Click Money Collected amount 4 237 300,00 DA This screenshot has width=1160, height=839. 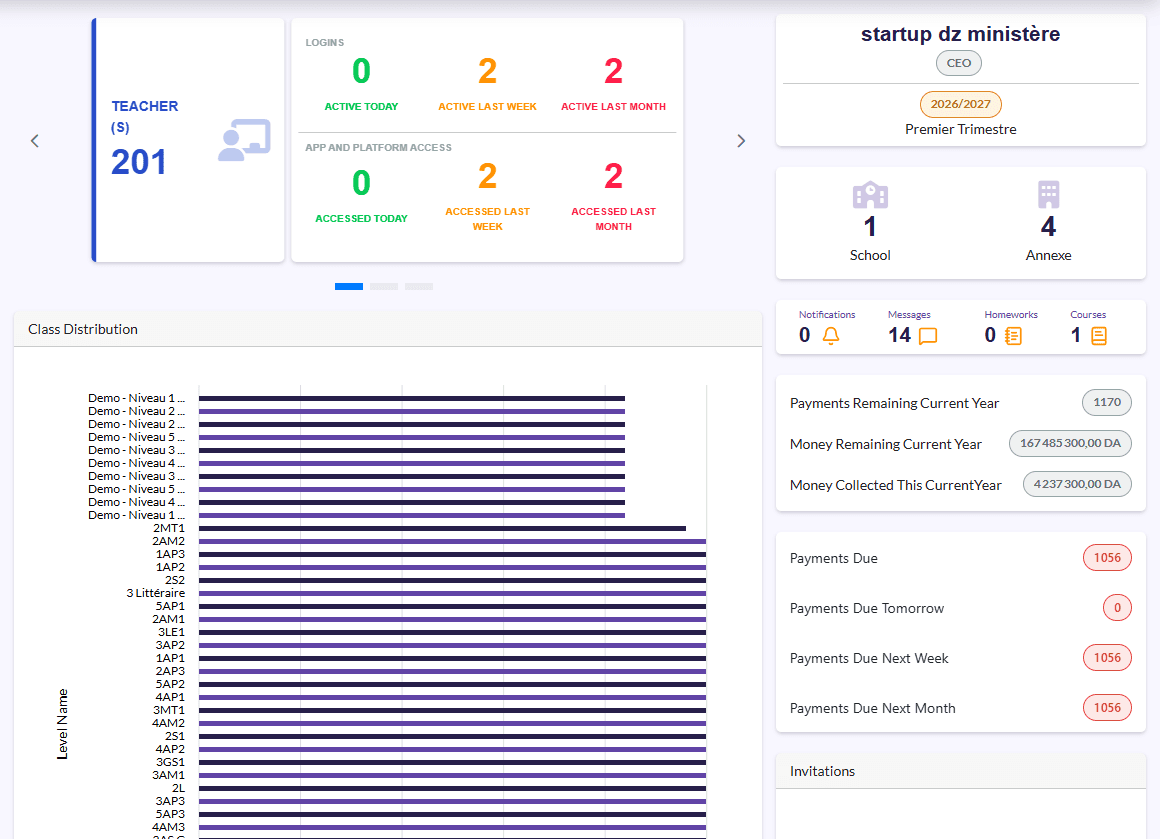coord(1077,484)
